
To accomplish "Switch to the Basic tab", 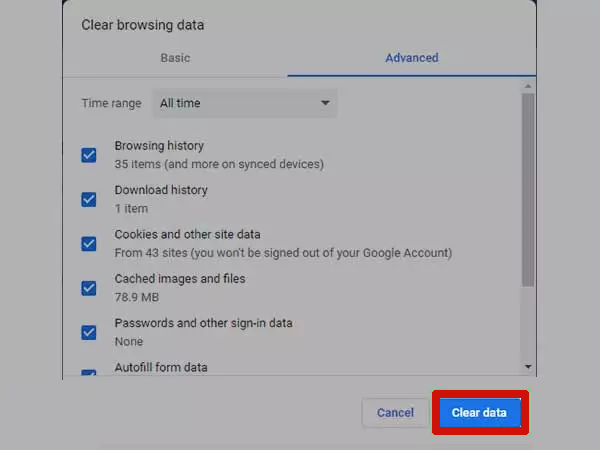I will [175, 58].
